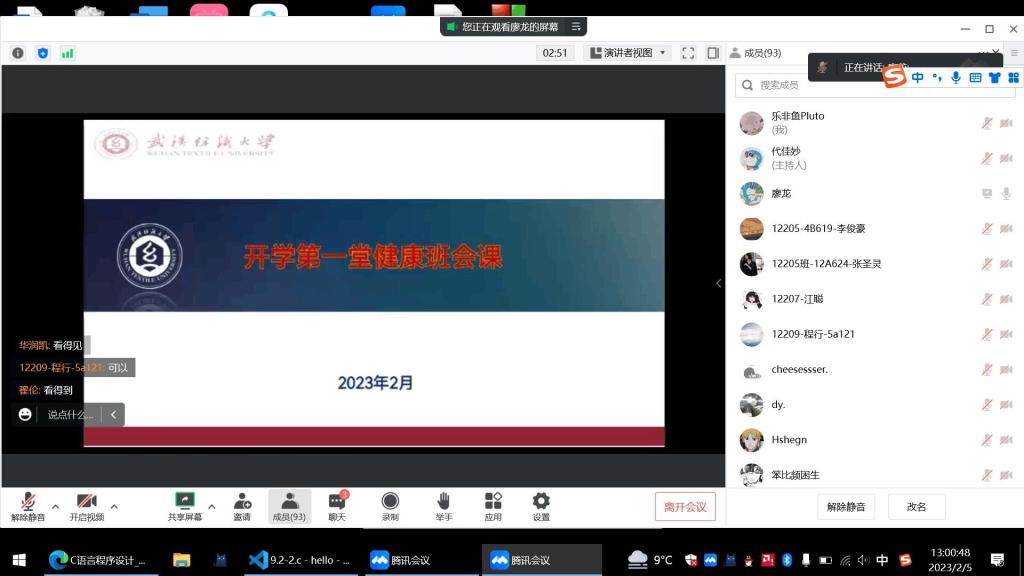Viewport: 1024px width, 576px height.
Task: Open the Invite (邀请) option
Action: pos(242,506)
